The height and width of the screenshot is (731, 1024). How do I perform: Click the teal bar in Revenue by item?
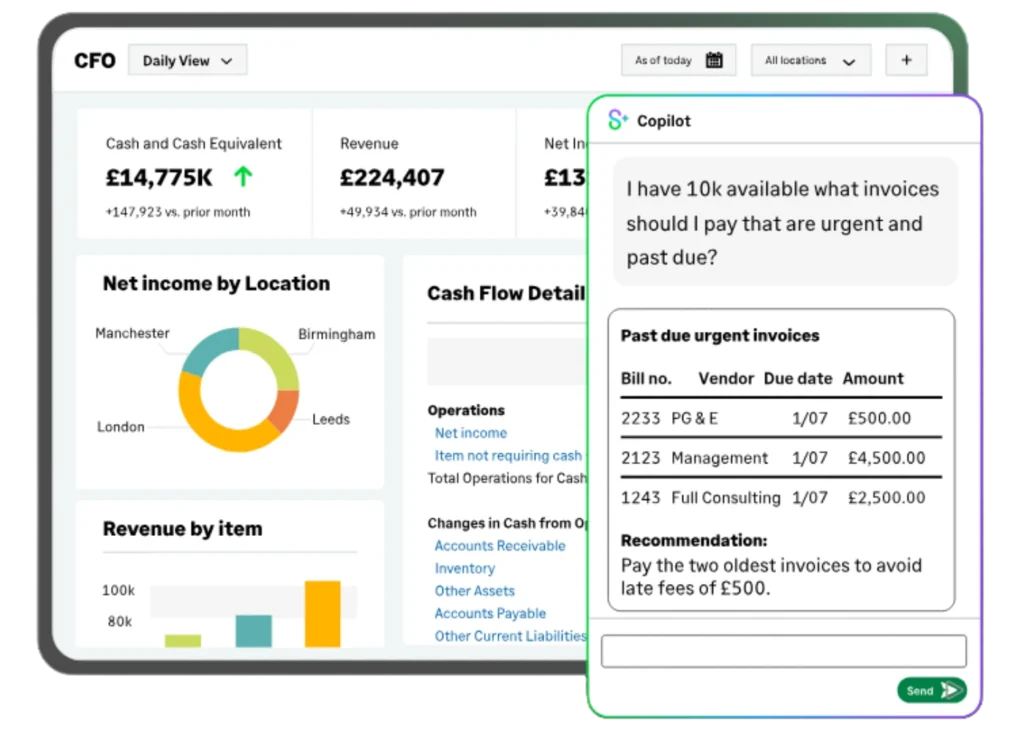pyautogui.click(x=253, y=631)
